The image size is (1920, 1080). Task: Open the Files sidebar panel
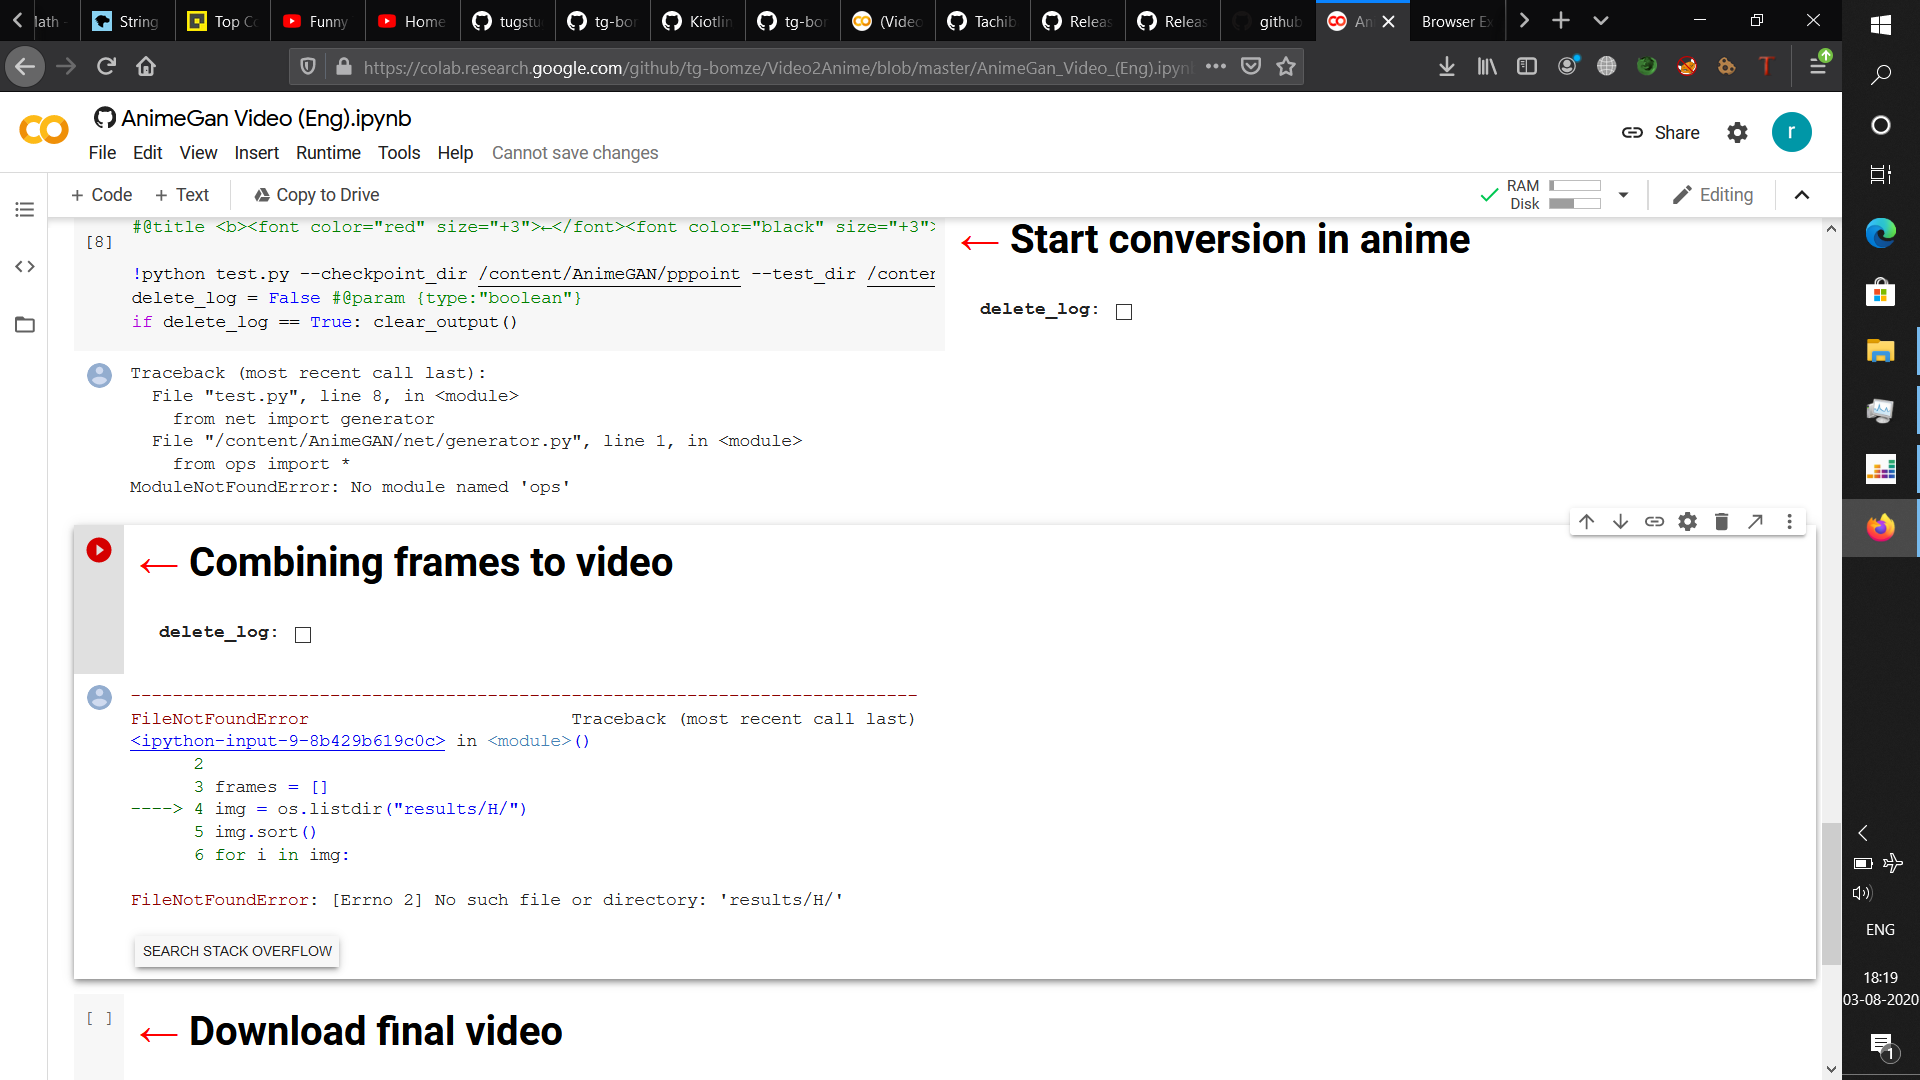pyautogui.click(x=24, y=324)
